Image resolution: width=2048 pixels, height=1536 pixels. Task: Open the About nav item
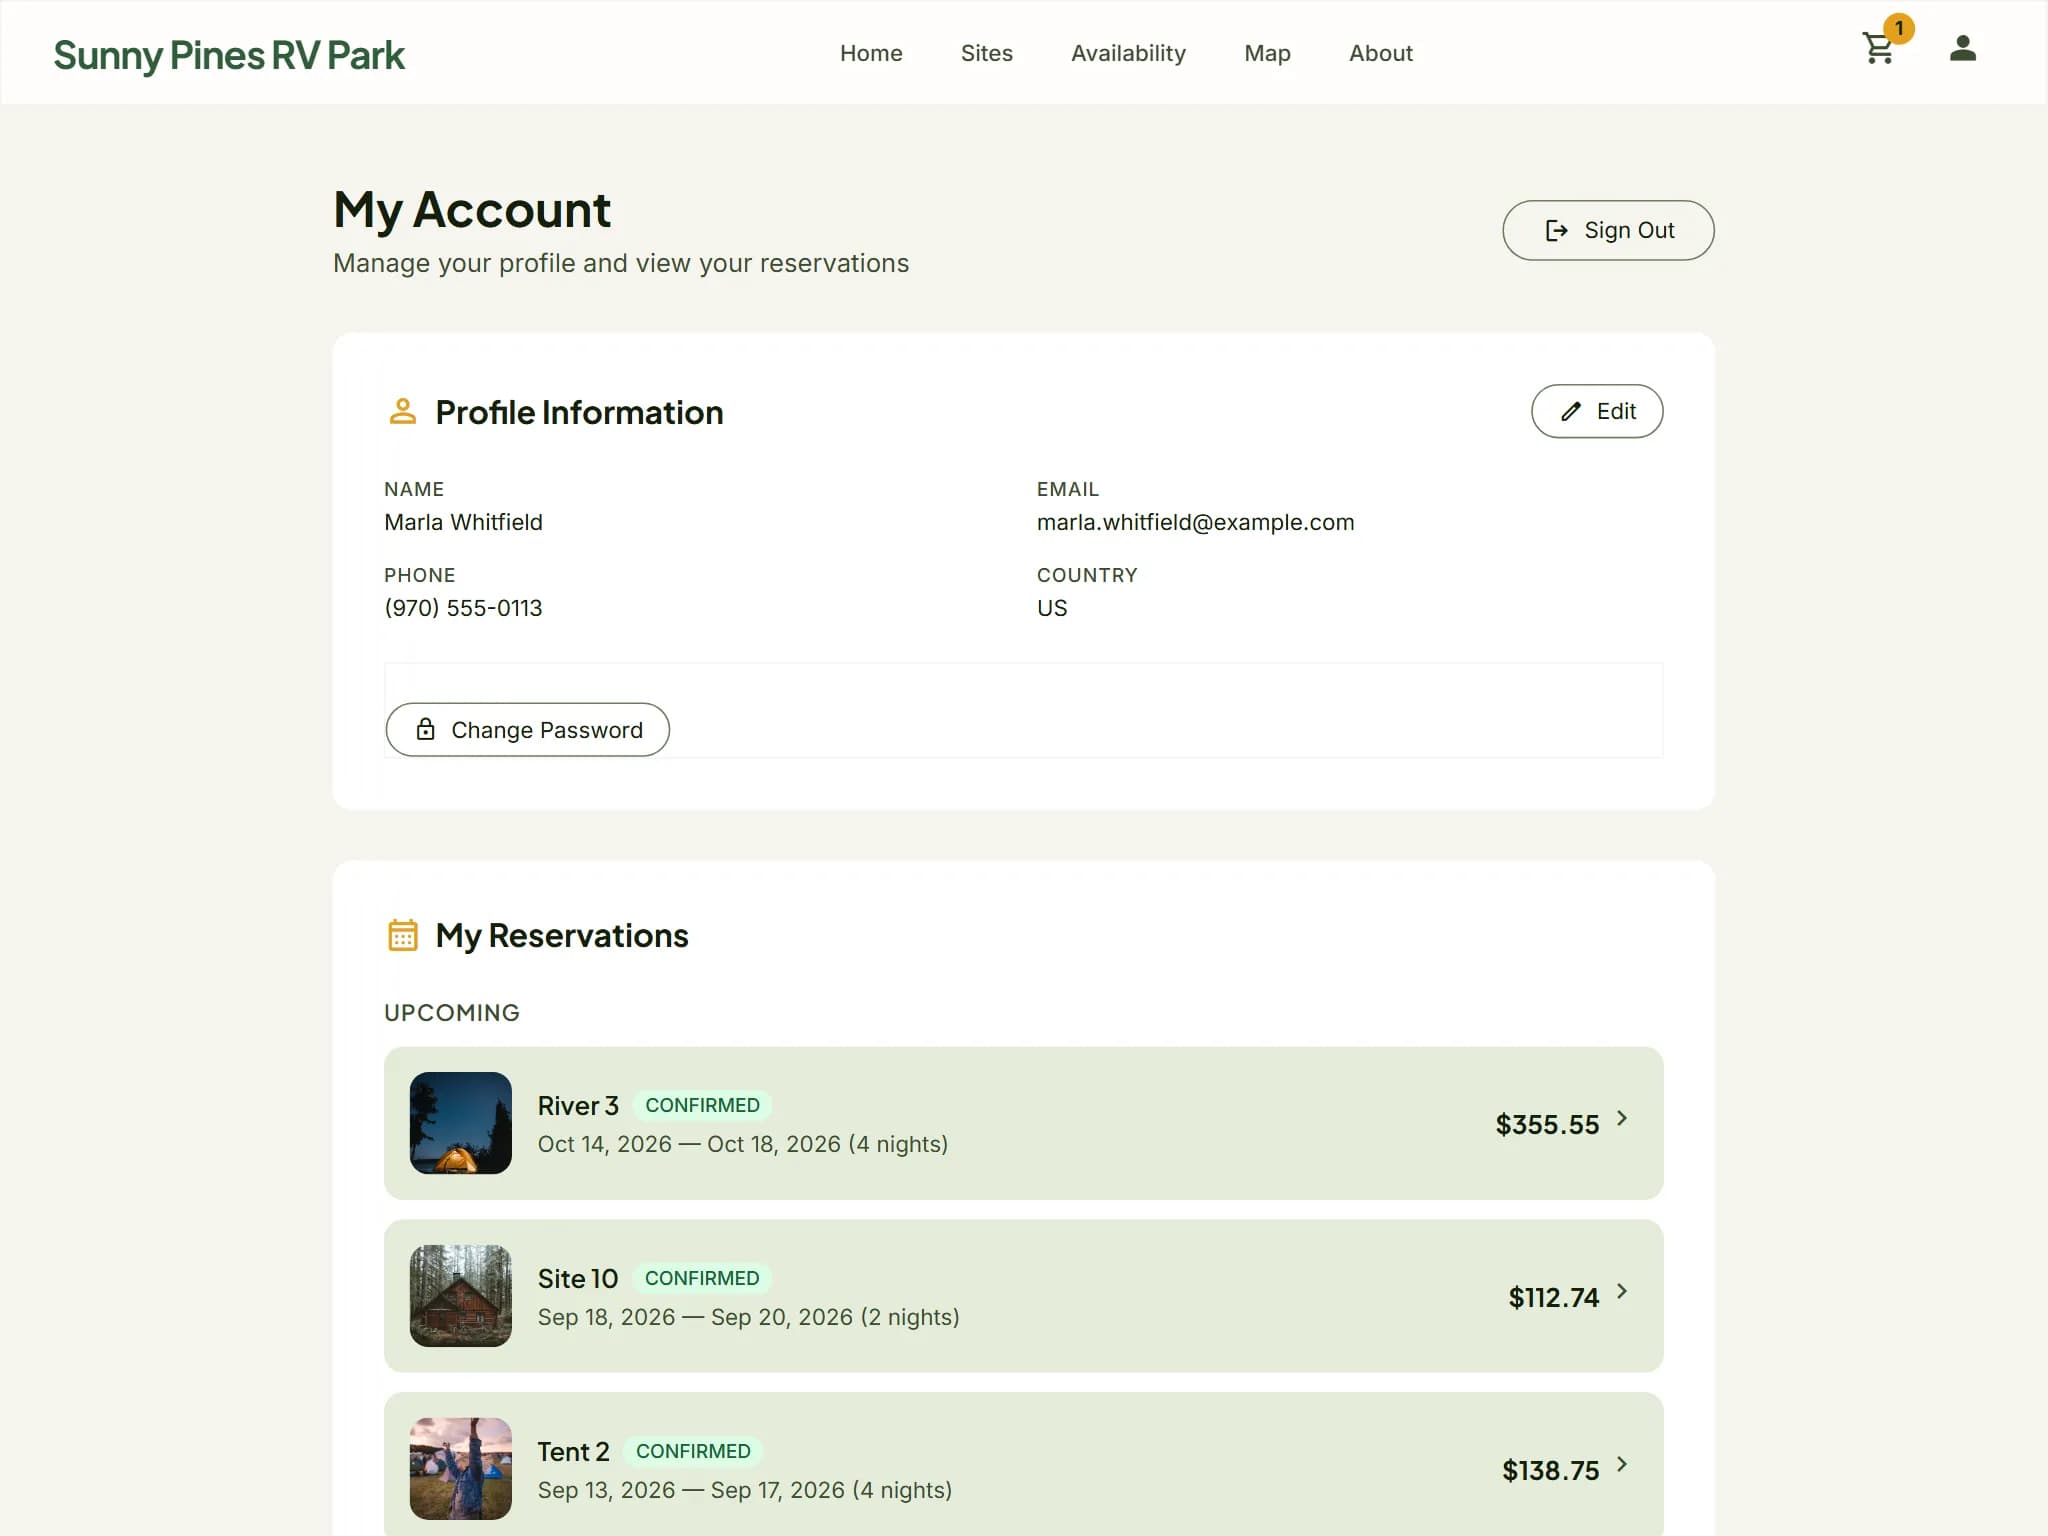click(x=1380, y=53)
